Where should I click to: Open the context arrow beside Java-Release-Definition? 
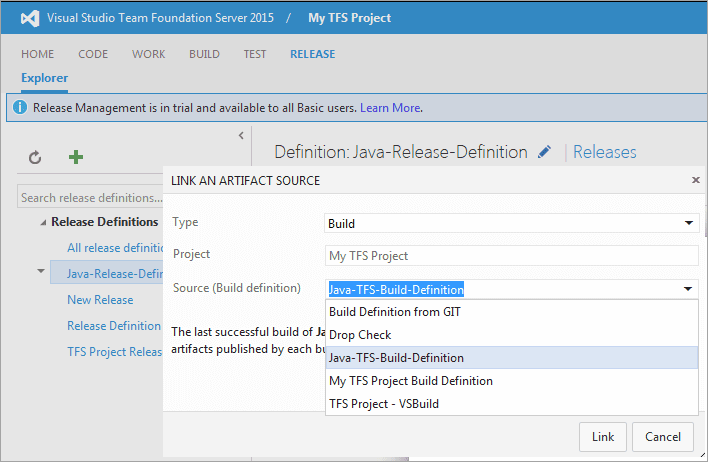(x=41, y=271)
